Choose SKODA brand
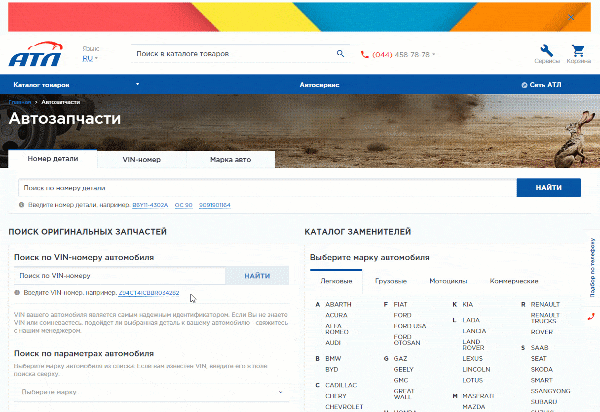The image size is (600, 412). pos(541,370)
